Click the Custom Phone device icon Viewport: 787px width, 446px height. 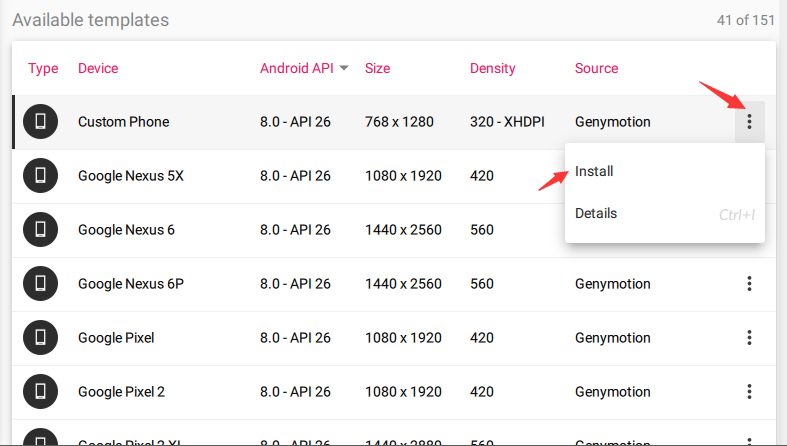(40, 121)
